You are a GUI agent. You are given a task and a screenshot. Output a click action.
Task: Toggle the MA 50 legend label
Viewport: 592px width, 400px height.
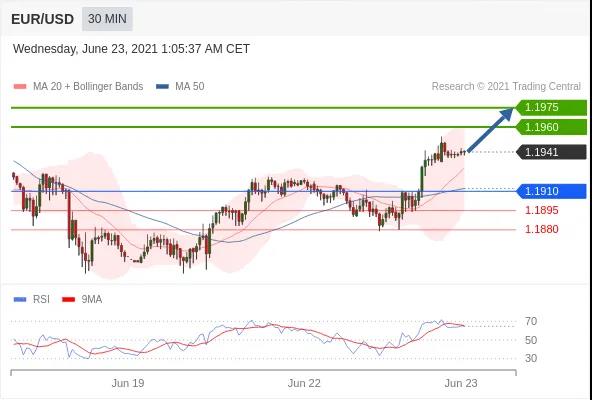190,86
